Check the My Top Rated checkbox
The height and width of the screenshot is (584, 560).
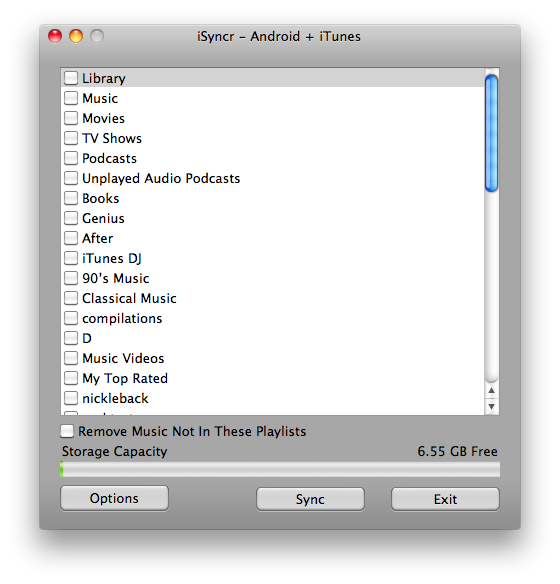(x=71, y=378)
